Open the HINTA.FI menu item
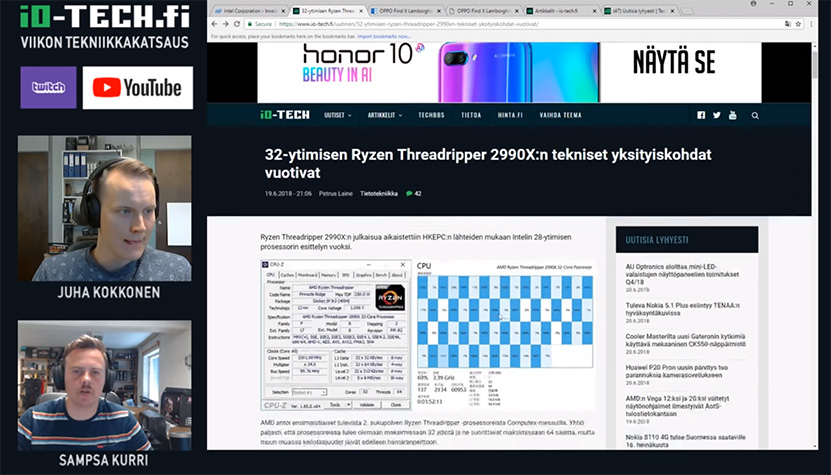Image resolution: width=831 pixels, height=475 pixels. [x=510, y=115]
